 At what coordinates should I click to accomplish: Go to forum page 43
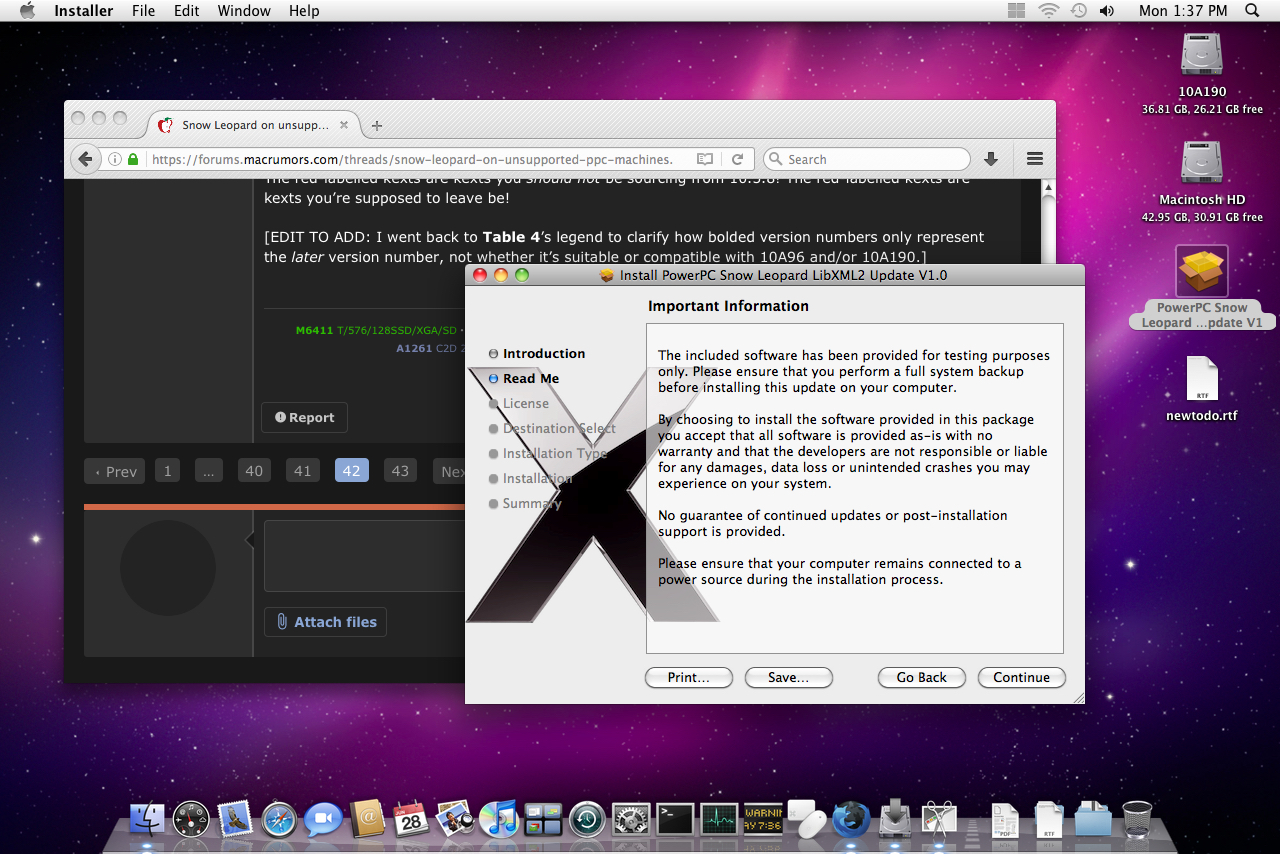400,471
